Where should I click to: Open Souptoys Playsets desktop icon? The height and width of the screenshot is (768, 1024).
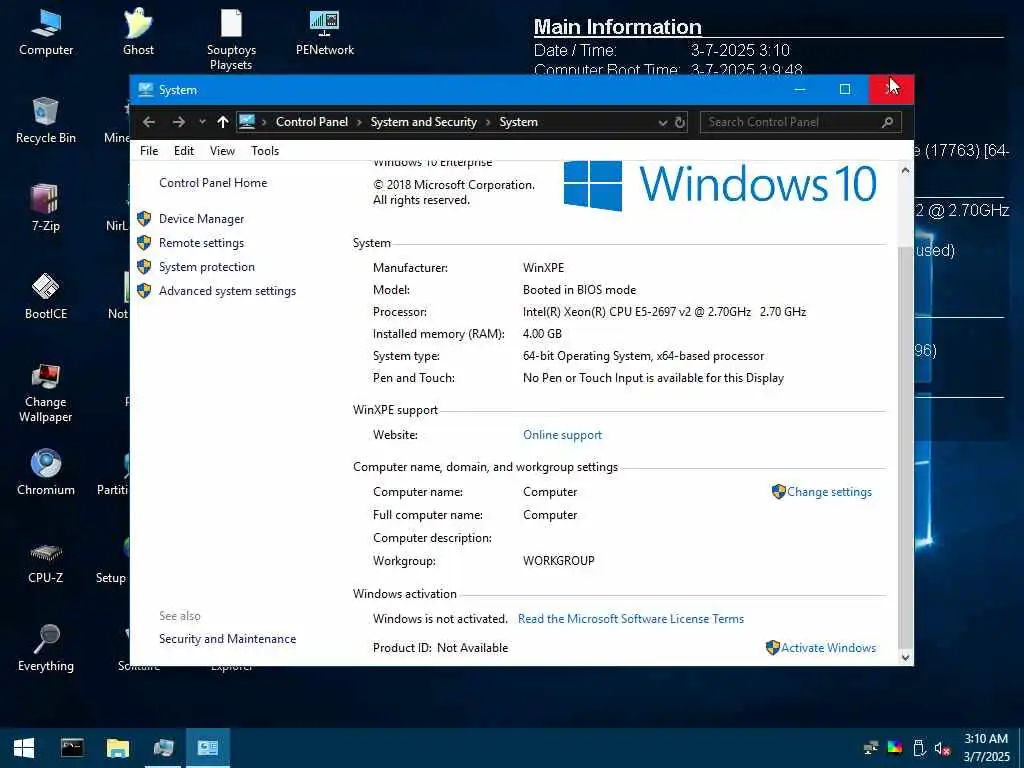(x=231, y=39)
